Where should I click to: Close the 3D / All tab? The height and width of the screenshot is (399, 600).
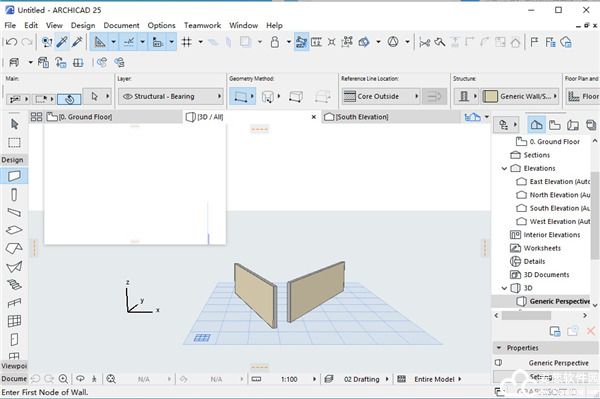[314, 117]
